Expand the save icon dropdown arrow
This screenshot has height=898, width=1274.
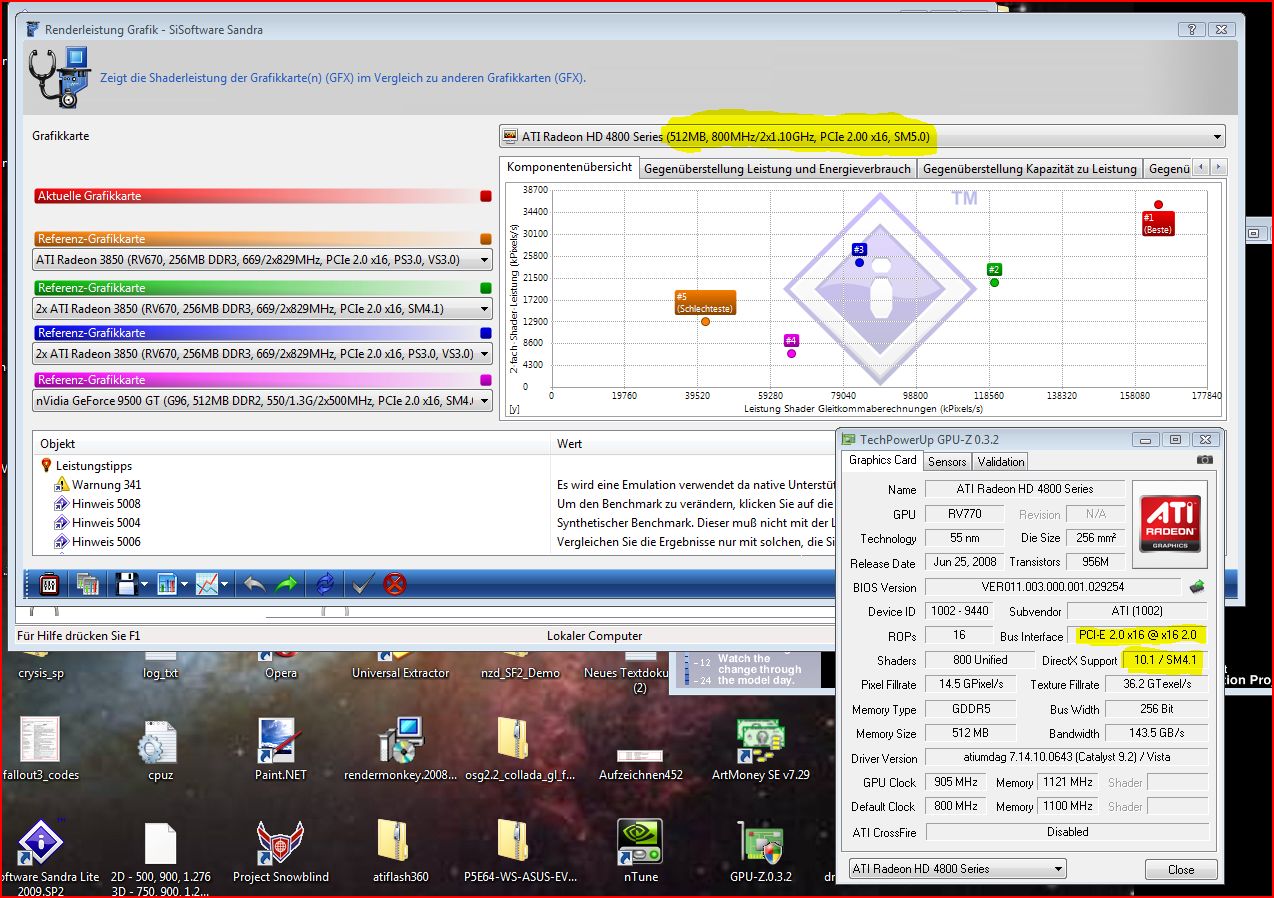(145, 585)
